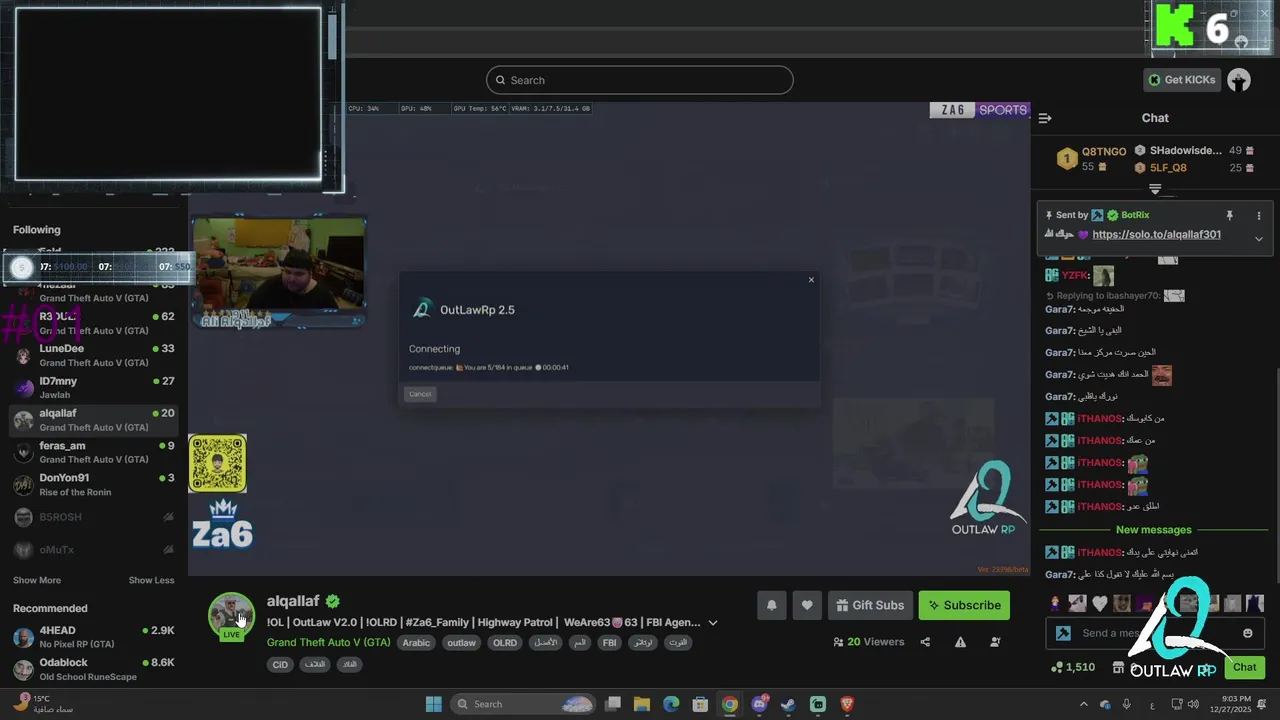The height and width of the screenshot is (720, 1280).
Task: Click Show Less in the Following list
Action: (x=151, y=580)
